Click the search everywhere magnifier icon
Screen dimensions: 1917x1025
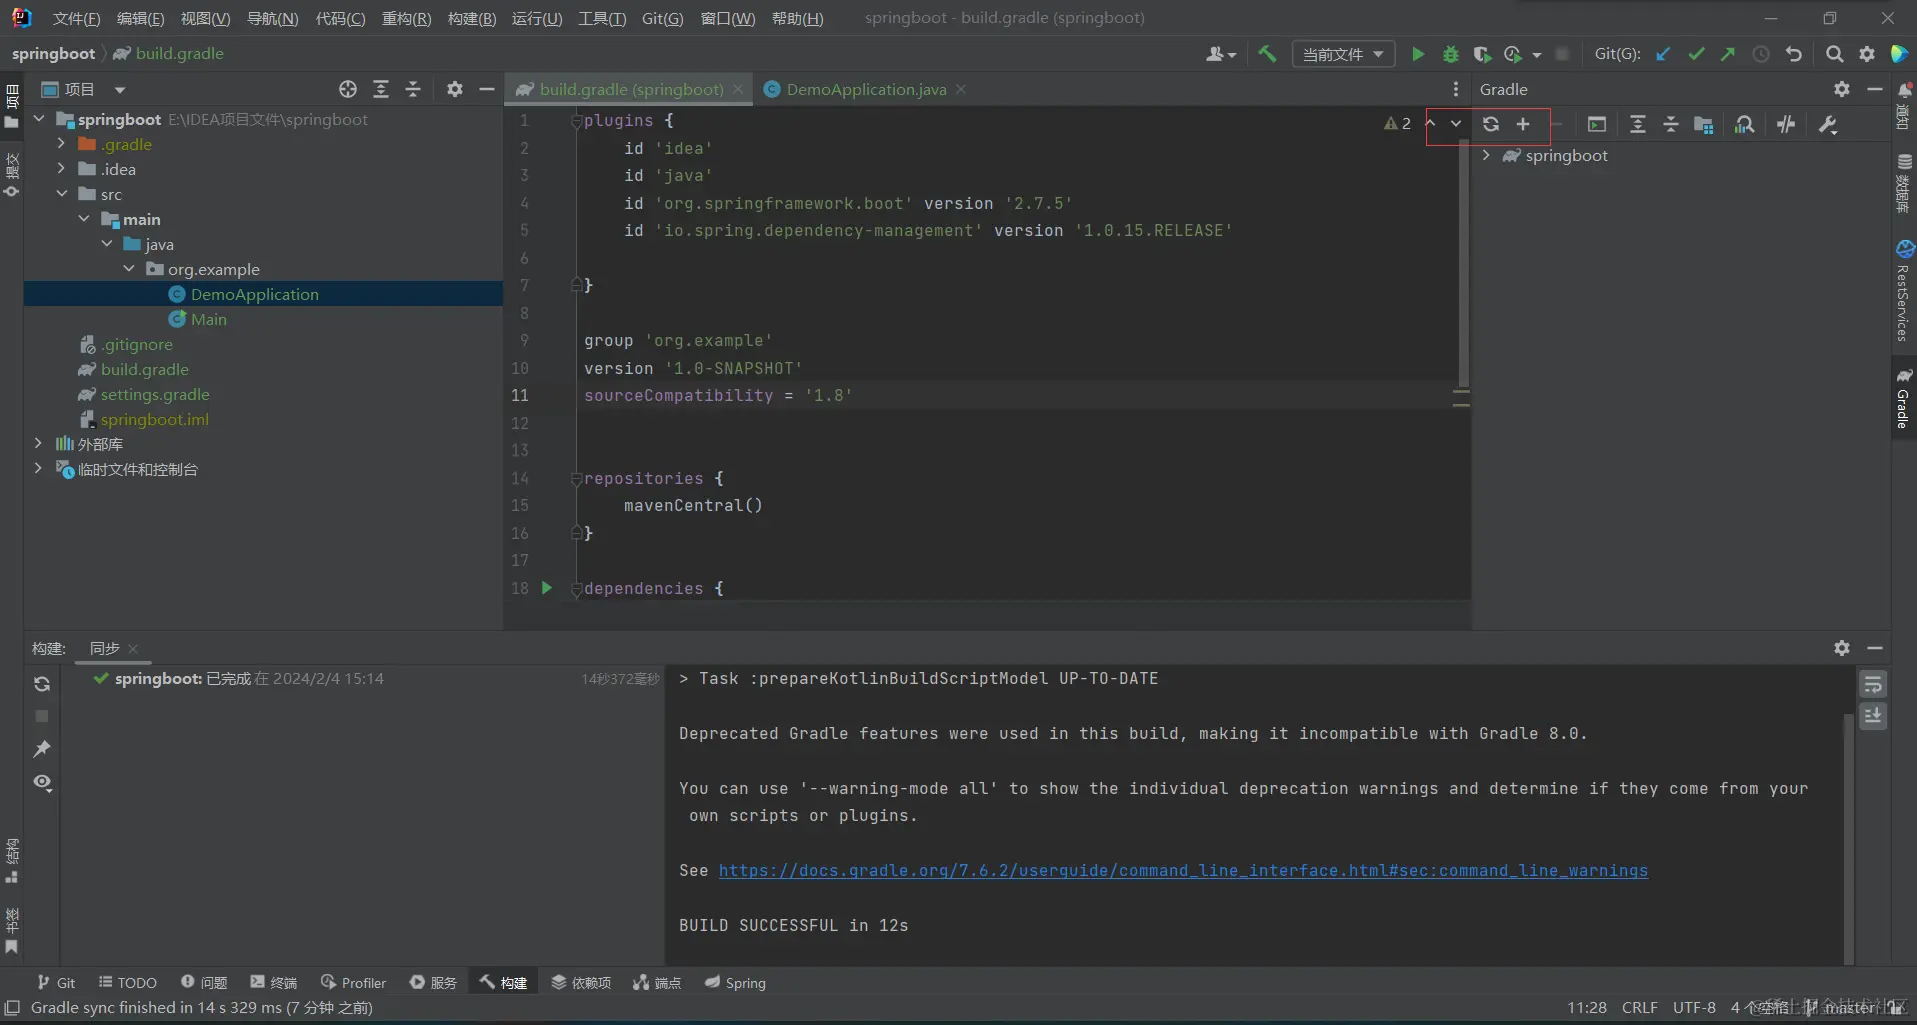click(1834, 54)
